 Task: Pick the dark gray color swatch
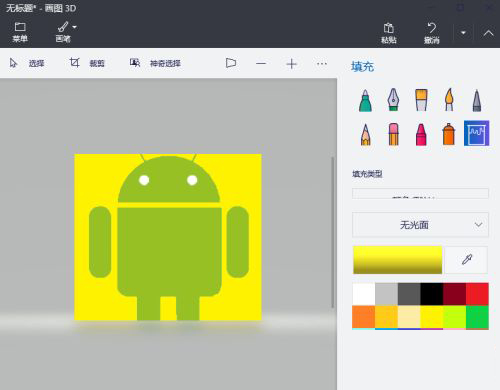pyautogui.click(x=409, y=294)
